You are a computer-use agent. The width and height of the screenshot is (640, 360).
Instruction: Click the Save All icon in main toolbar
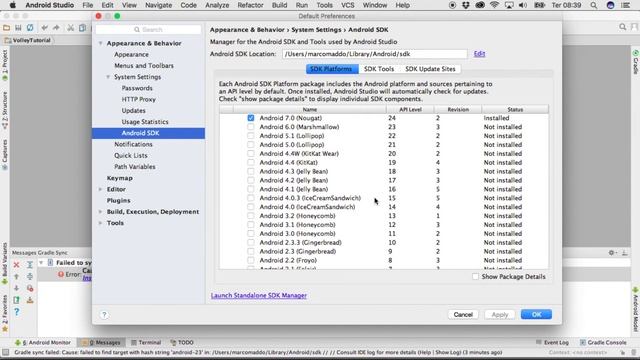pos(18,28)
